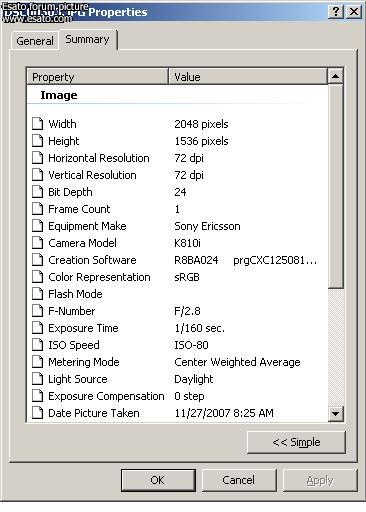The width and height of the screenshot is (366, 512).
Task: Click the value Sony Ericsson
Action: (x=207, y=226)
